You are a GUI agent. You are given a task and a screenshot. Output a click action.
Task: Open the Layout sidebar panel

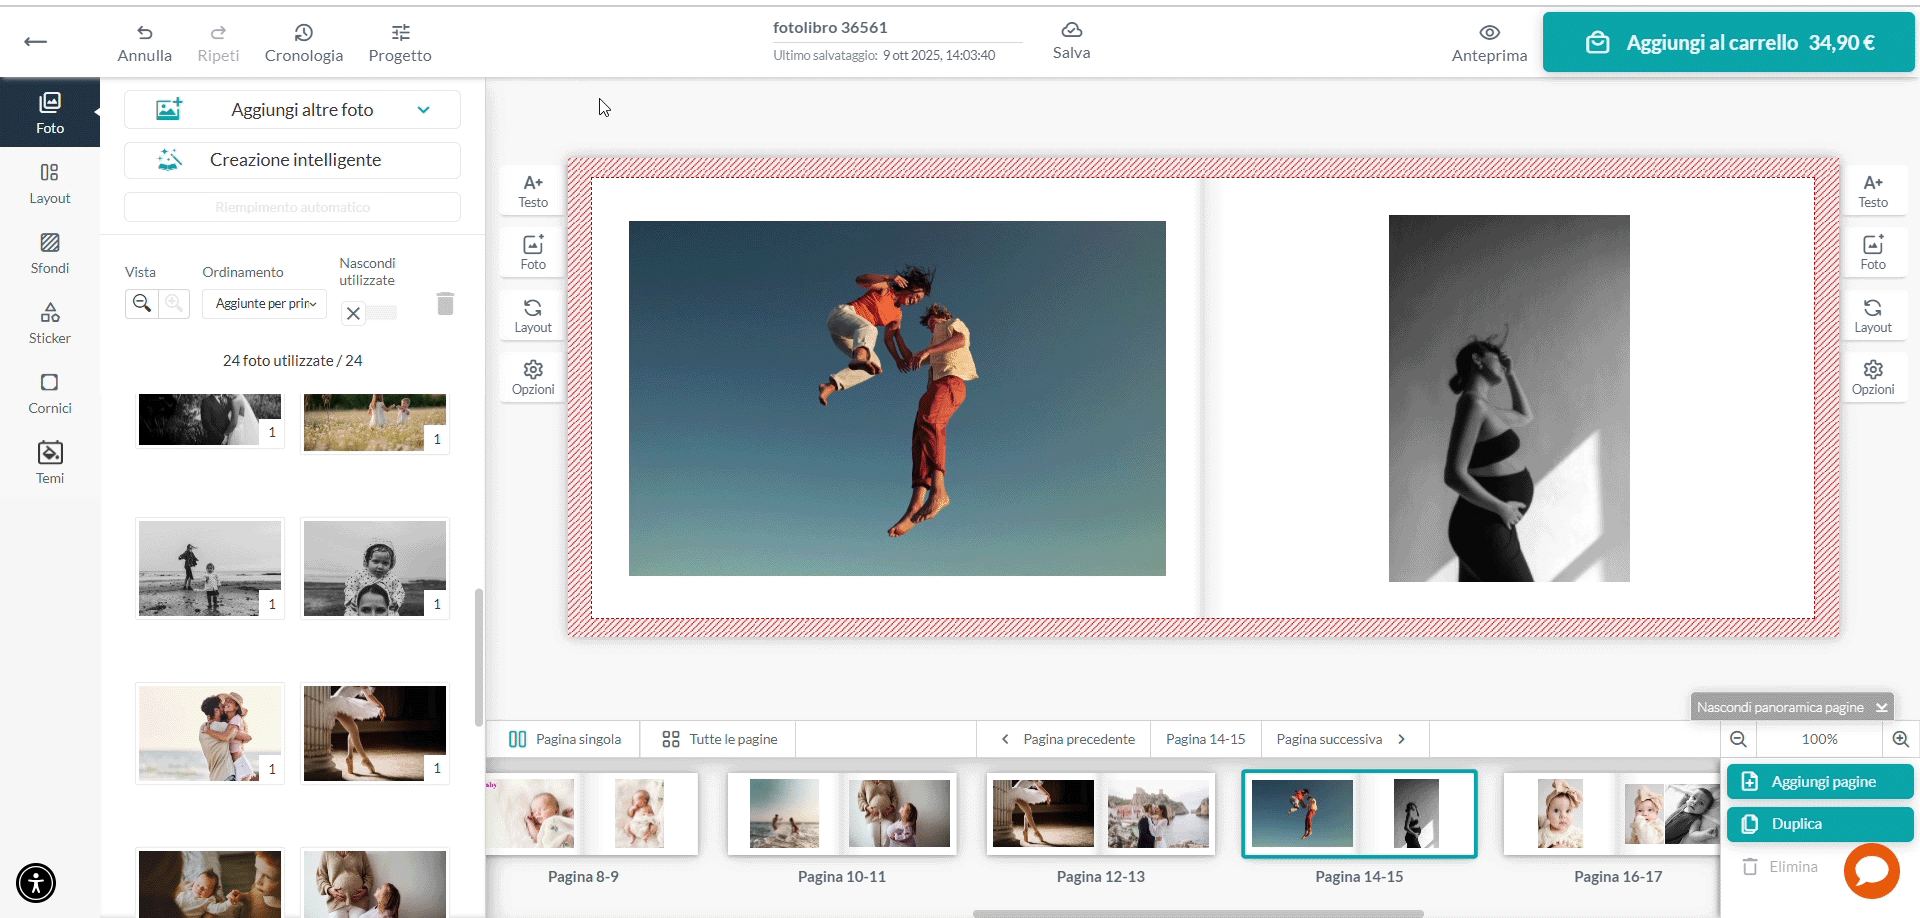coord(50,184)
